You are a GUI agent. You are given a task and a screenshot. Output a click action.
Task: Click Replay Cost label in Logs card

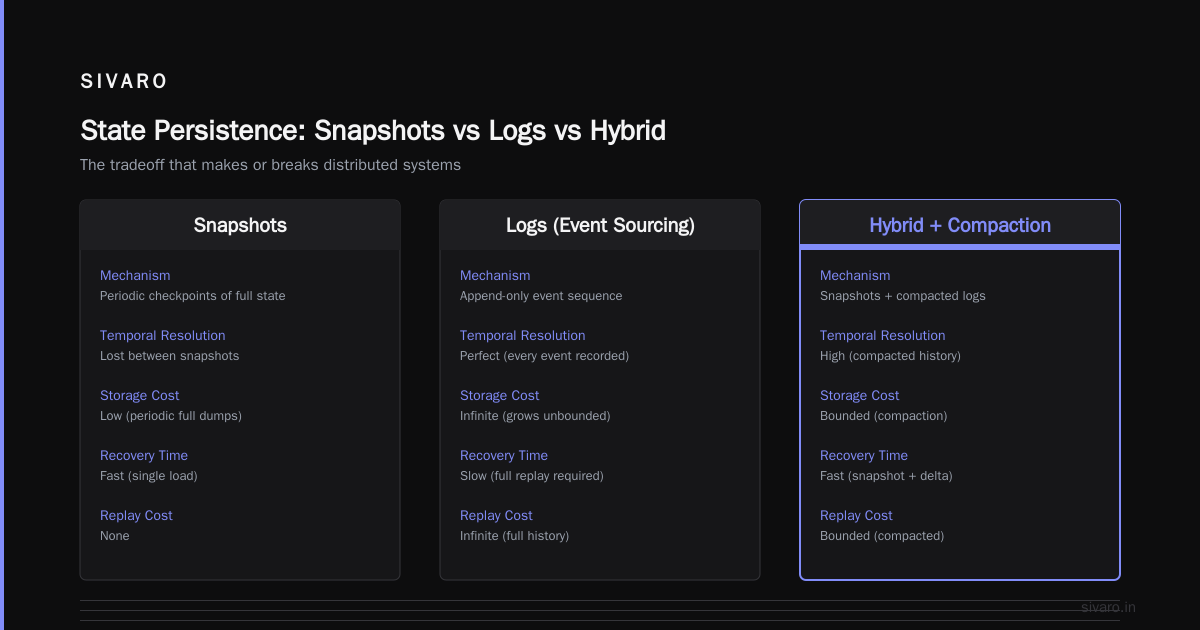(496, 515)
